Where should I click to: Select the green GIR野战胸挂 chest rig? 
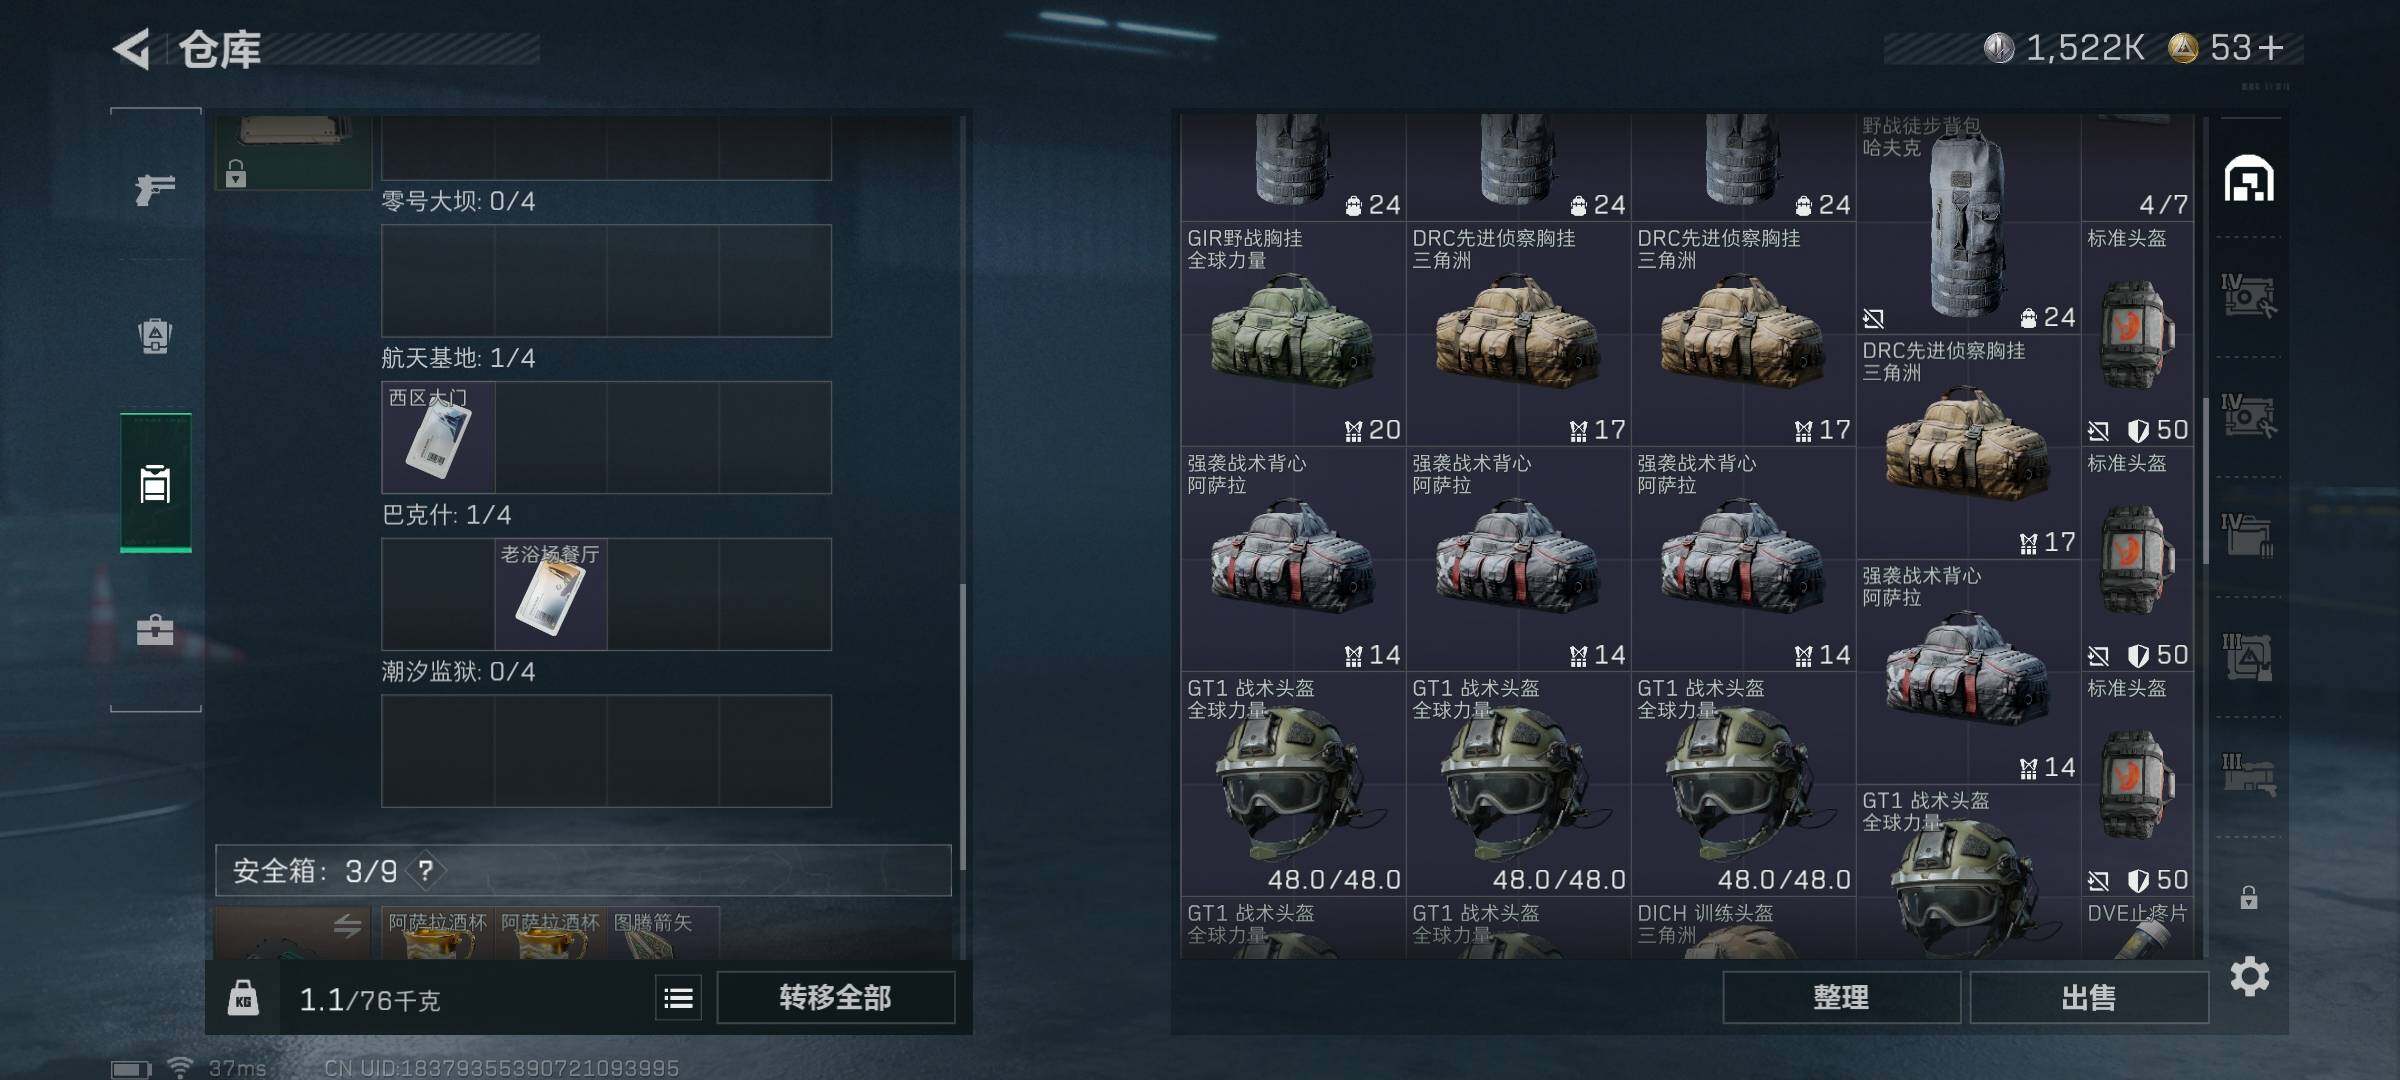coord(1293,334)
